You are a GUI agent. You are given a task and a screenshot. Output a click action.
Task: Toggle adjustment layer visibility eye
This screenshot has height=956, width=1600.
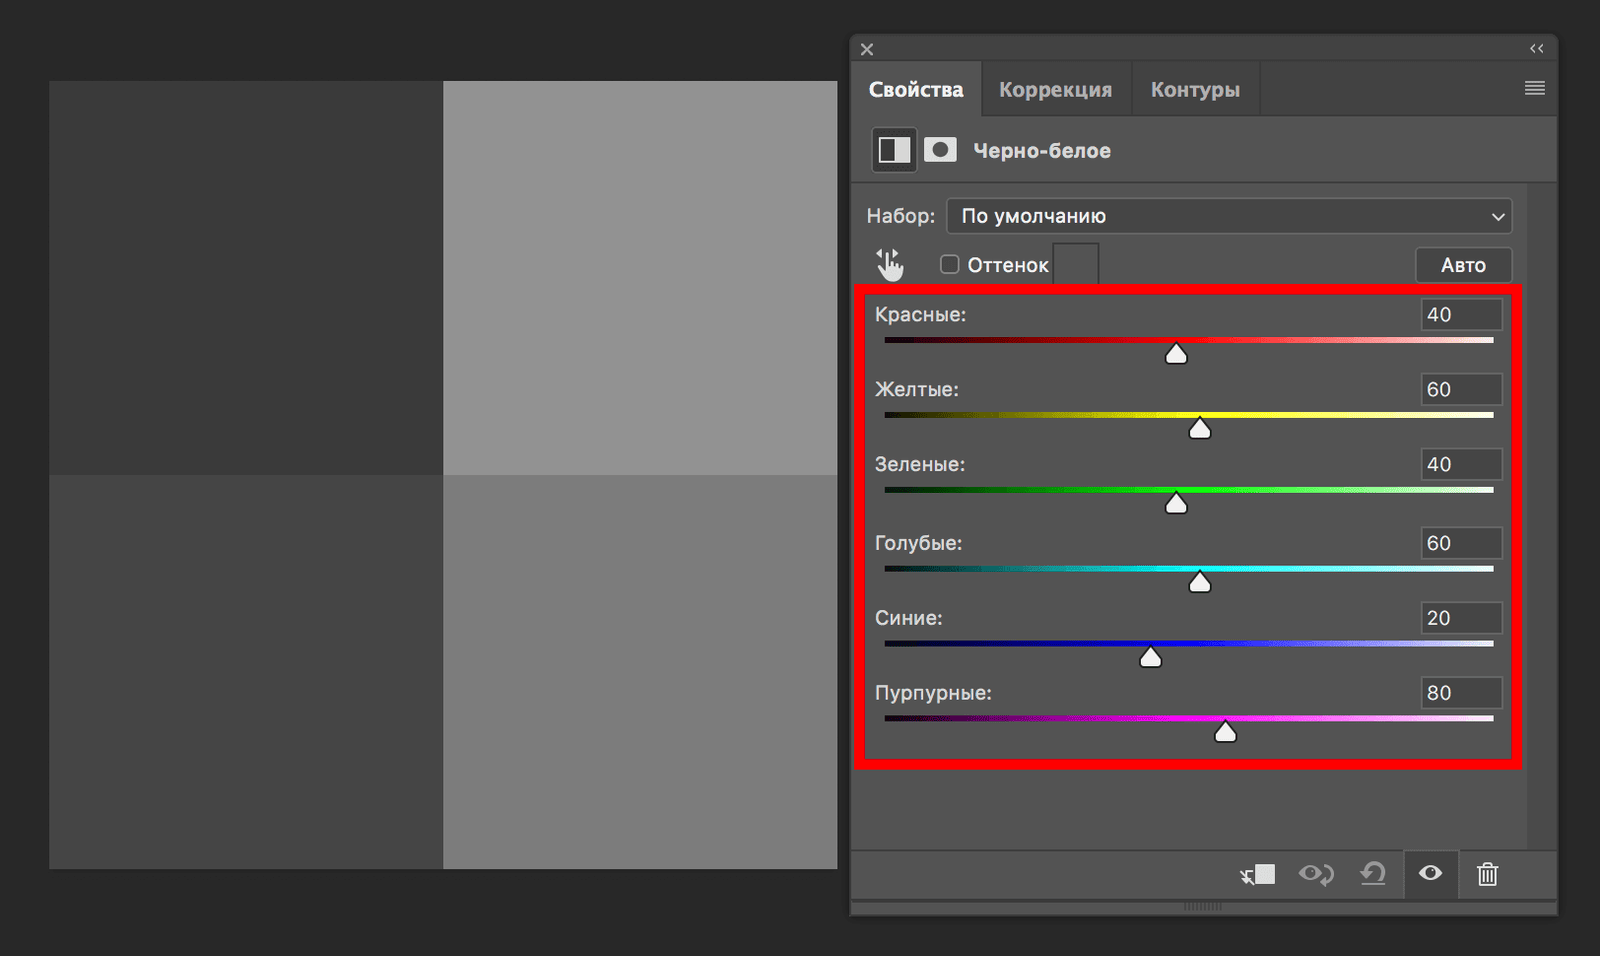1430,874
